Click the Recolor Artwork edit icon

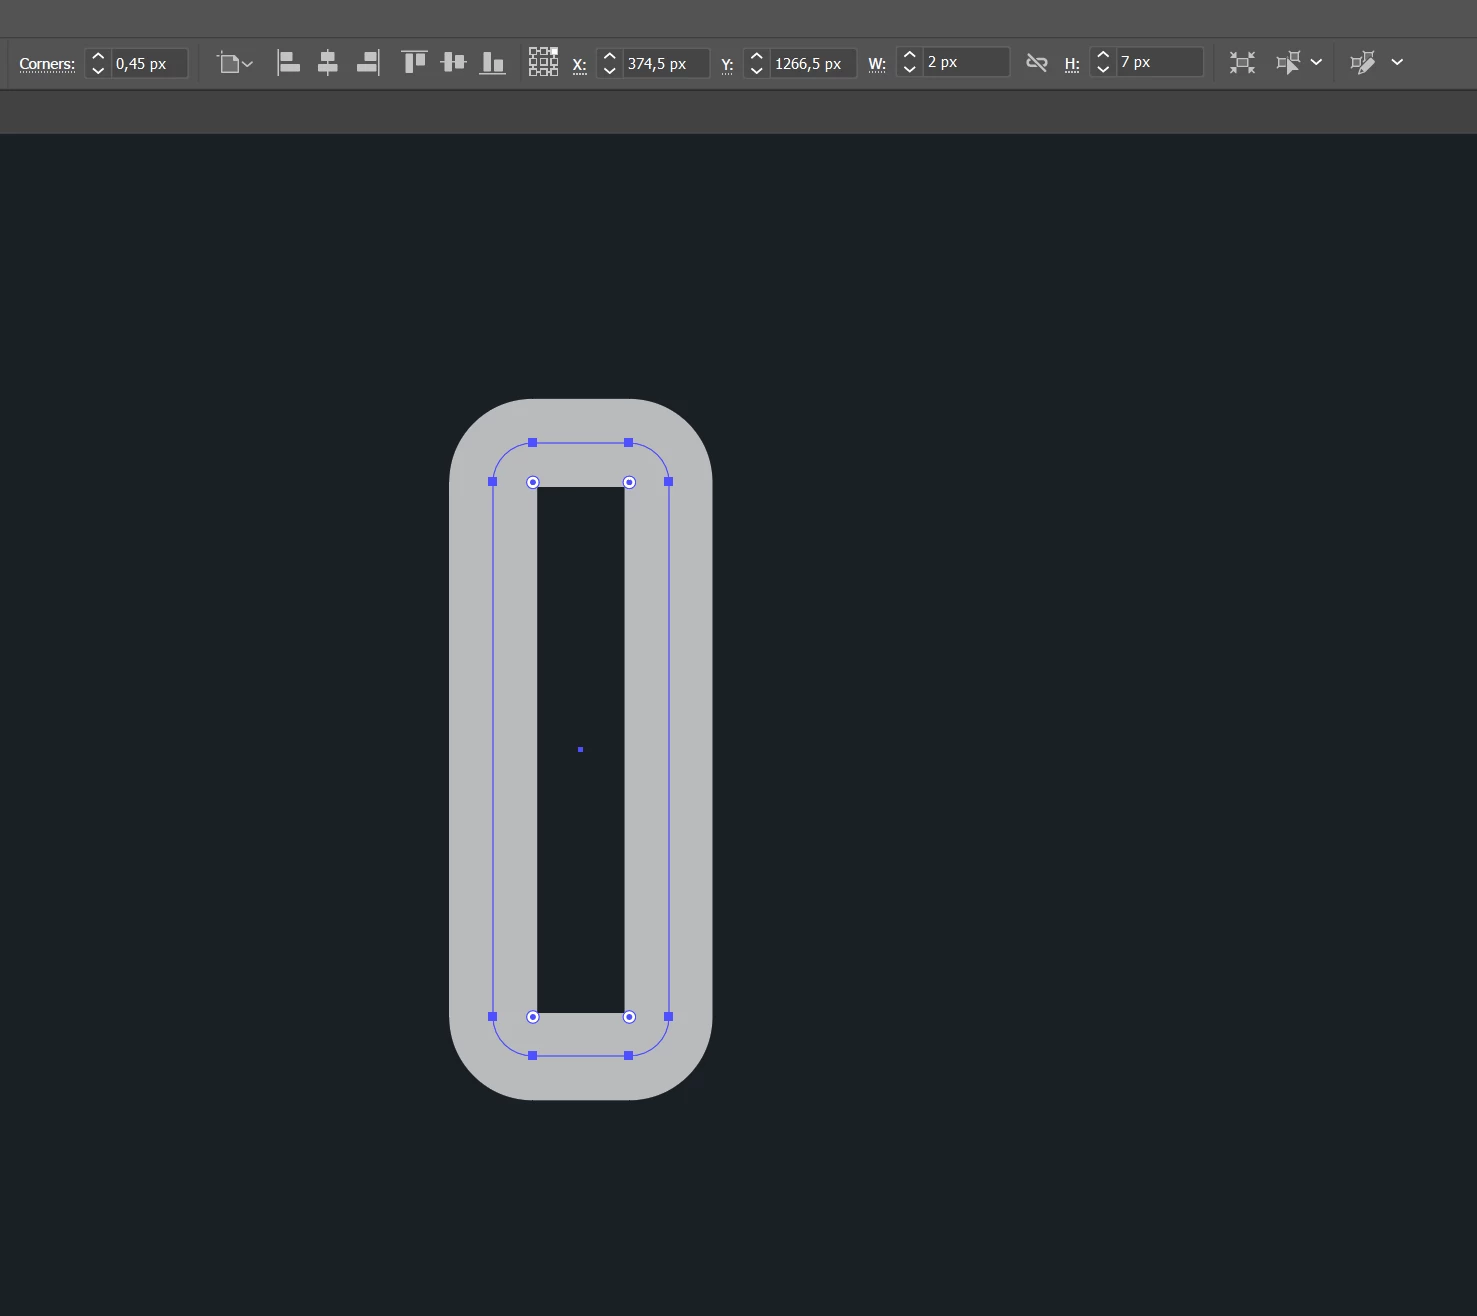tap(1362, 63)
